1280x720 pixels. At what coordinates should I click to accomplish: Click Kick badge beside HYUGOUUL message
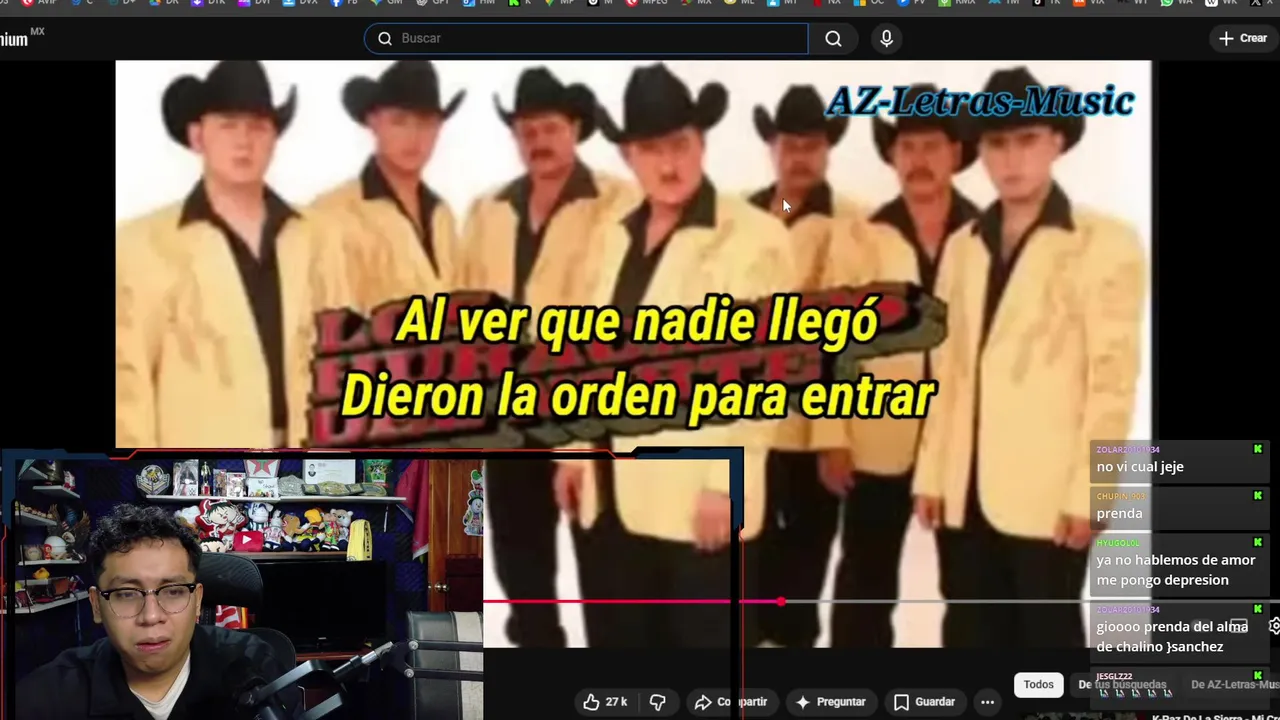(1258, 543)
